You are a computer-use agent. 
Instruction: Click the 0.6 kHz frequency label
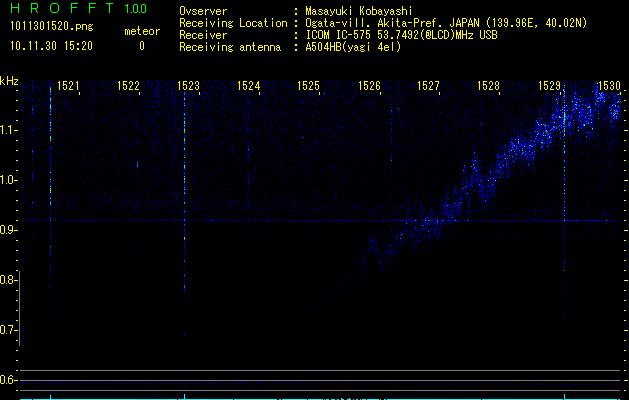point(7,380)
